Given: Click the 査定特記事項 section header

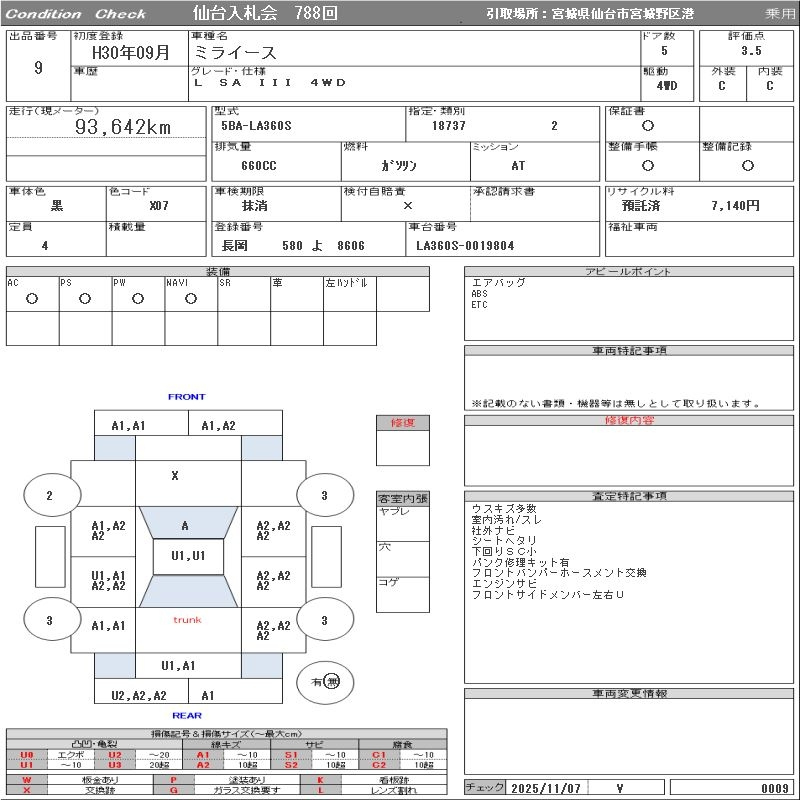Looking at the screenshot, I should 629,496.
